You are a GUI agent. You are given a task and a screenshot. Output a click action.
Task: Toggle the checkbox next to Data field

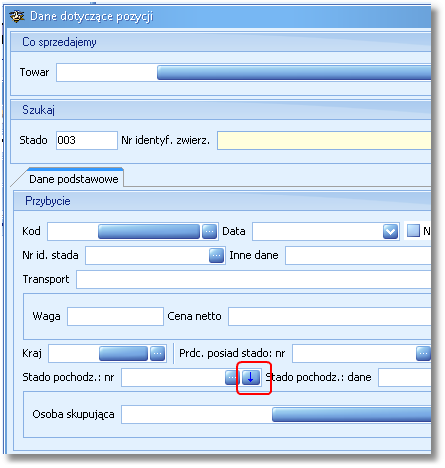pyautogui.click(x=413, y=231)
